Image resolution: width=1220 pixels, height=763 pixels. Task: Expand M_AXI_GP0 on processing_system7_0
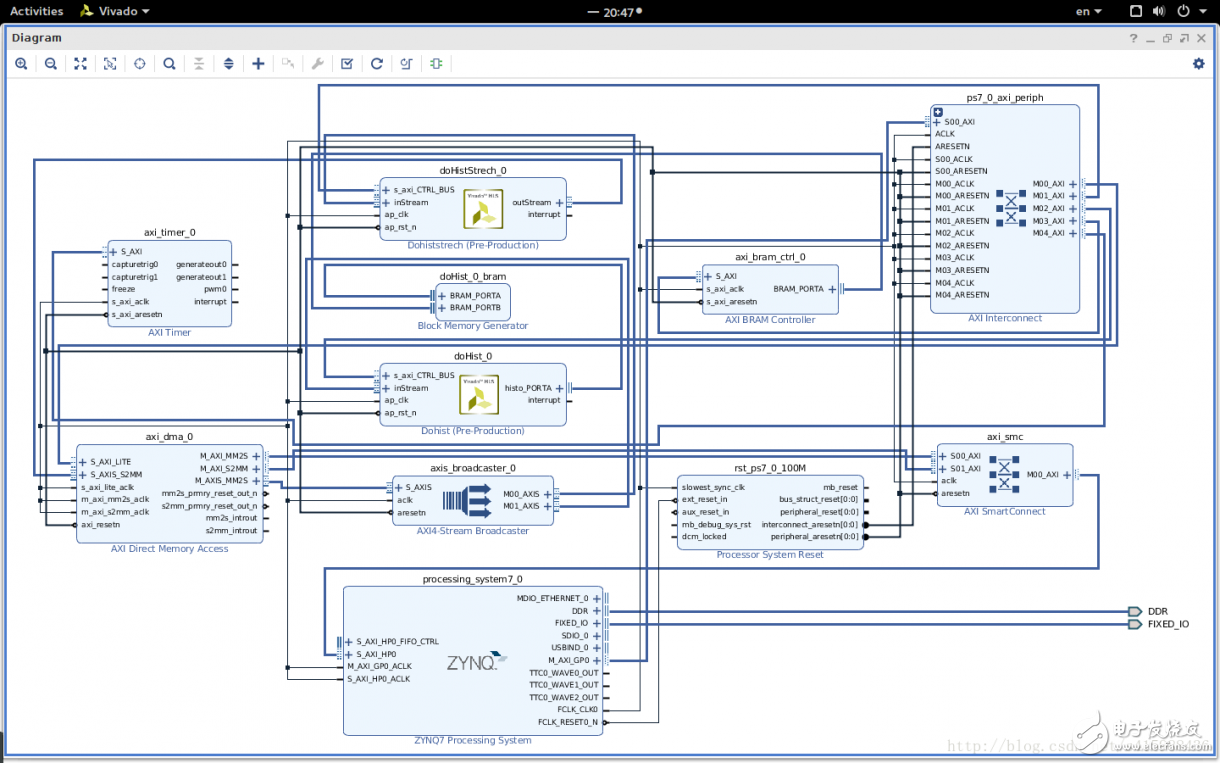[x=597, y=660]
